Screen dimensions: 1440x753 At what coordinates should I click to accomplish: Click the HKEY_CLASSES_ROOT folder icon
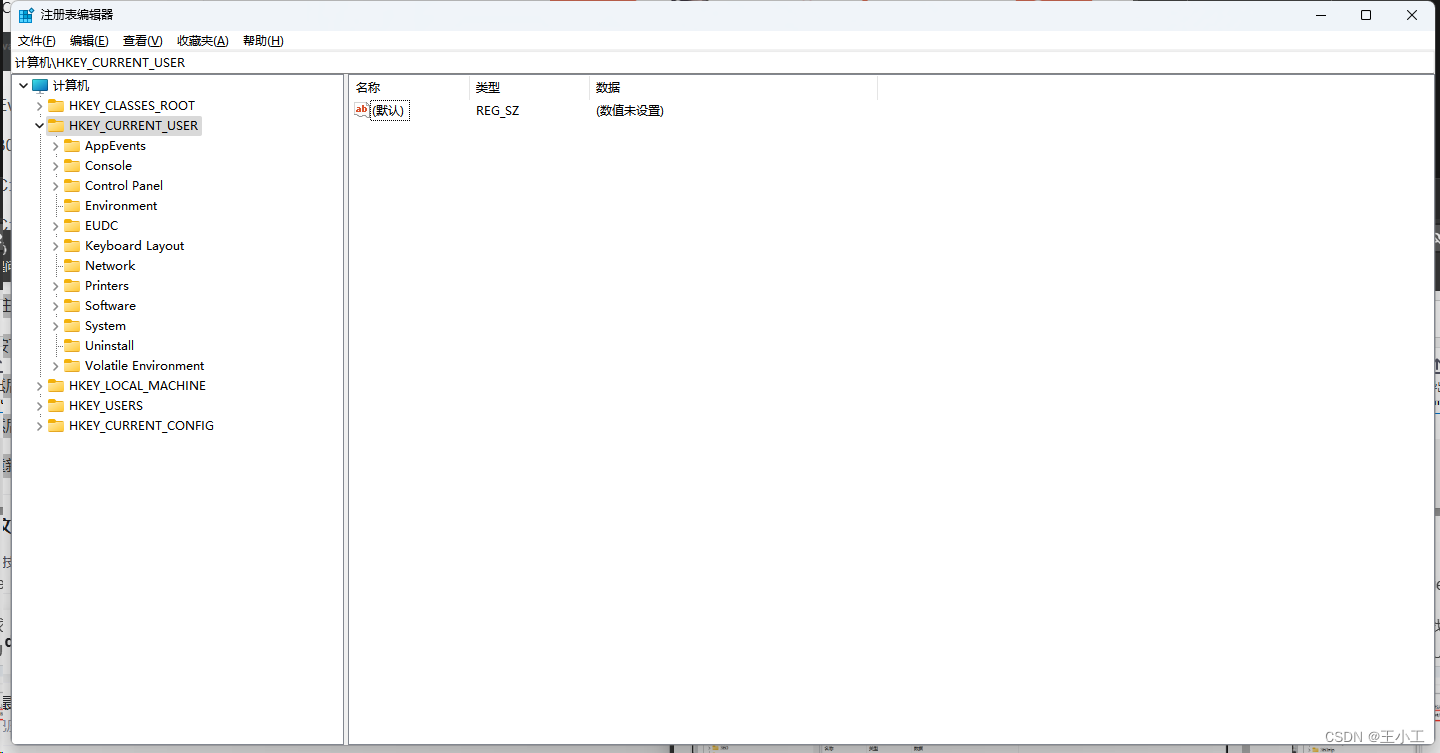tap(56, 106)
